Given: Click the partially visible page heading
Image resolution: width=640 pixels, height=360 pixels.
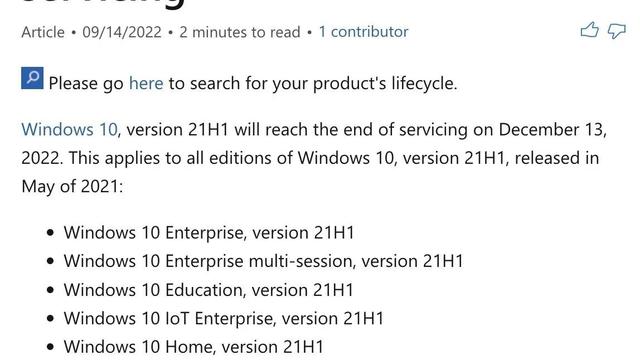Looking at the screenshot, I should pyautogui.click(x=103, y=4).
